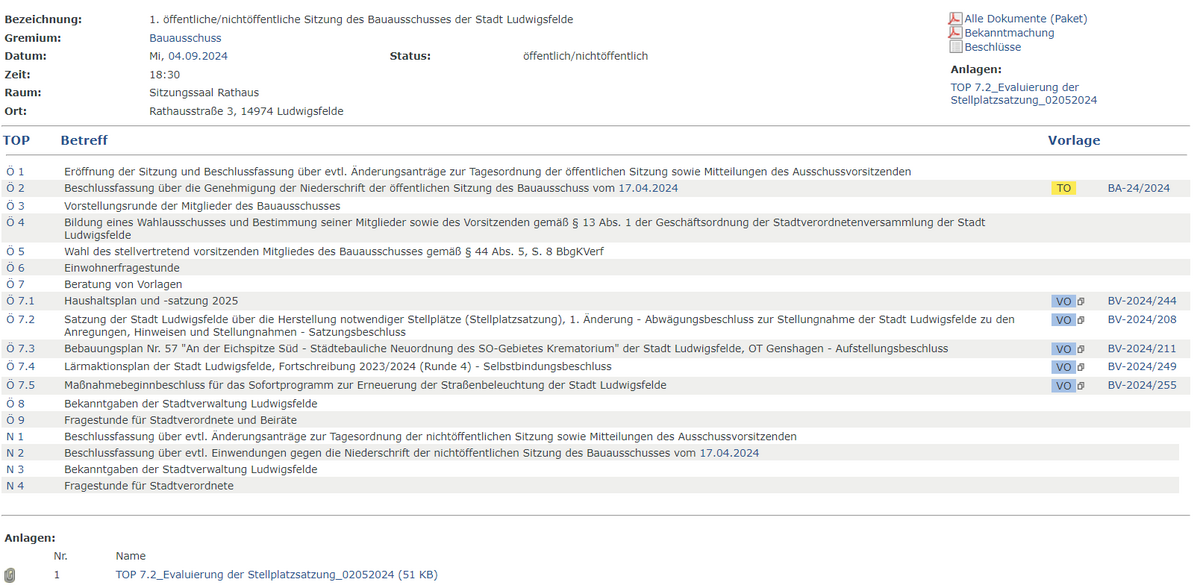The image size is (1200, 585).
Task: Open the 17.04.2024 date link in Ö 2
Action: [x=648, y=188]
